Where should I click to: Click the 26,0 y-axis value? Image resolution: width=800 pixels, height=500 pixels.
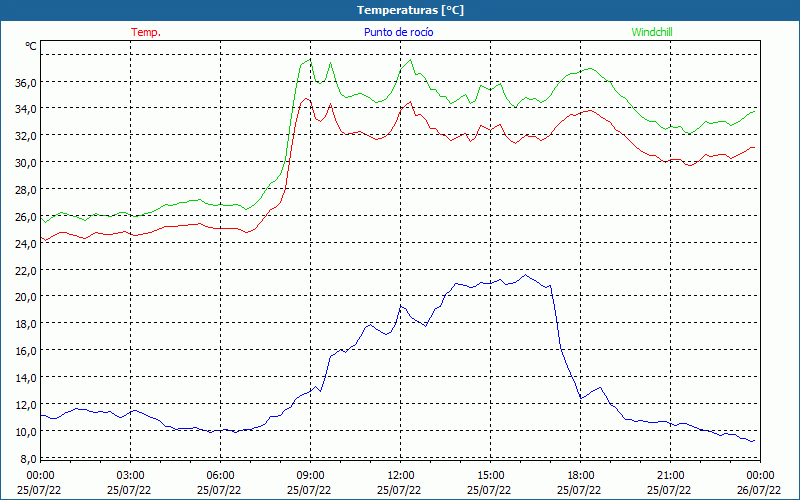tap(26, 217)
